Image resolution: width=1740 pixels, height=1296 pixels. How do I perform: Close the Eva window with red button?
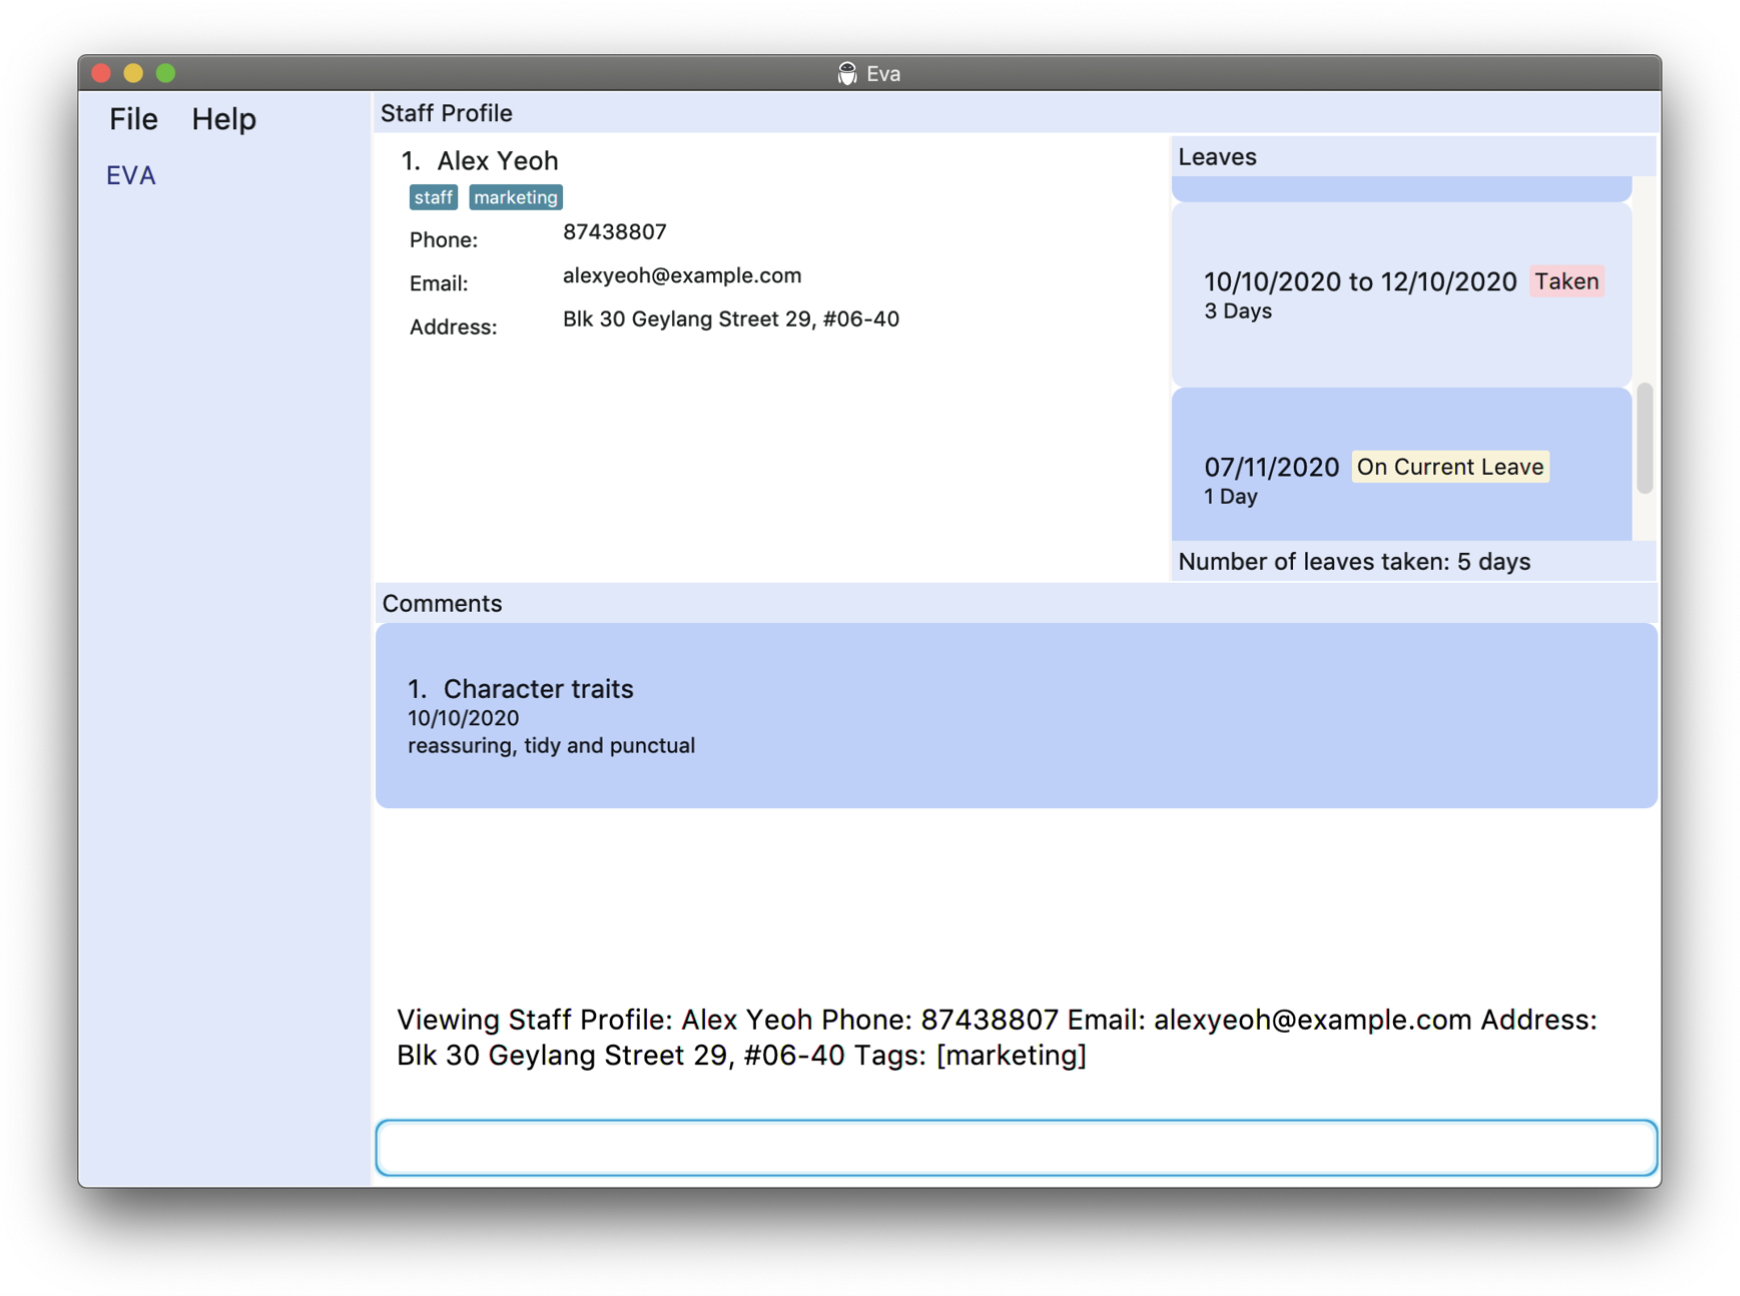point(101,73)
